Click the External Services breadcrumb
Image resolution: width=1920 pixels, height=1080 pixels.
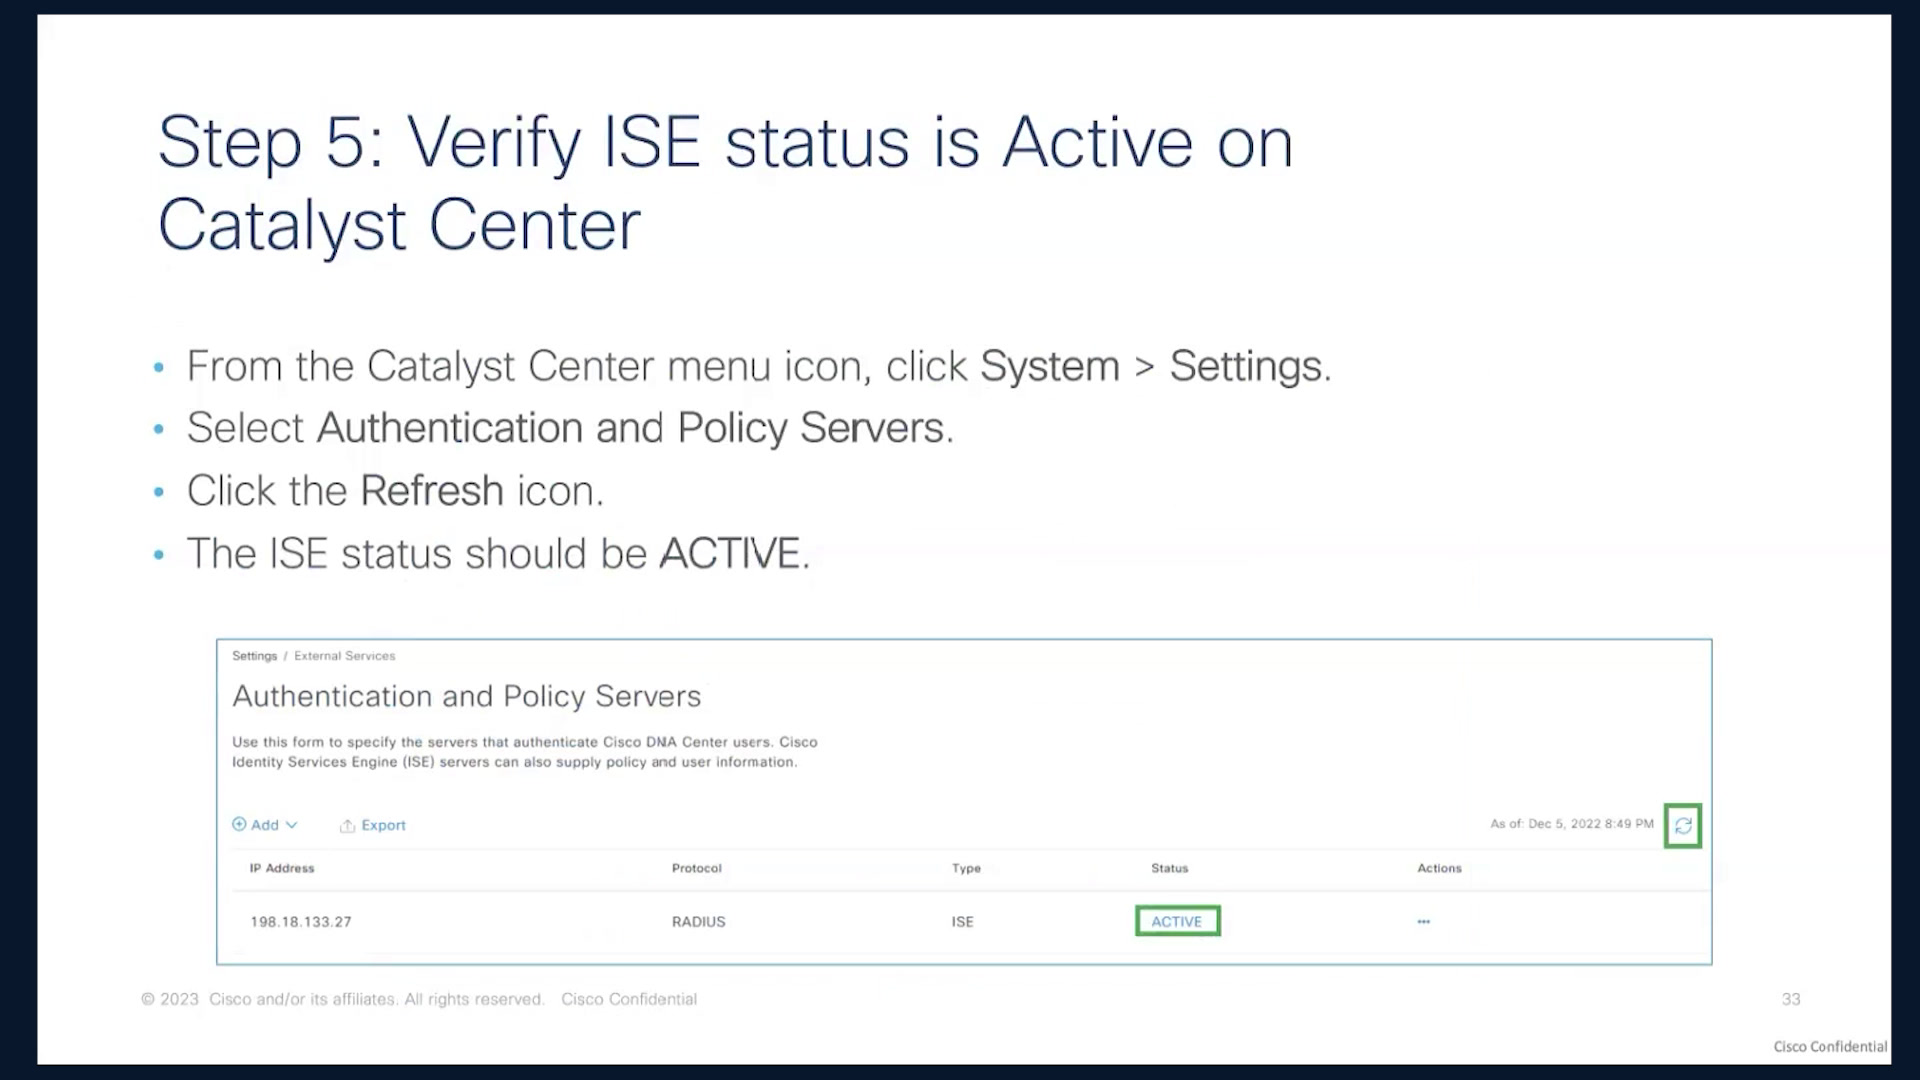click(x=345, y=656)
